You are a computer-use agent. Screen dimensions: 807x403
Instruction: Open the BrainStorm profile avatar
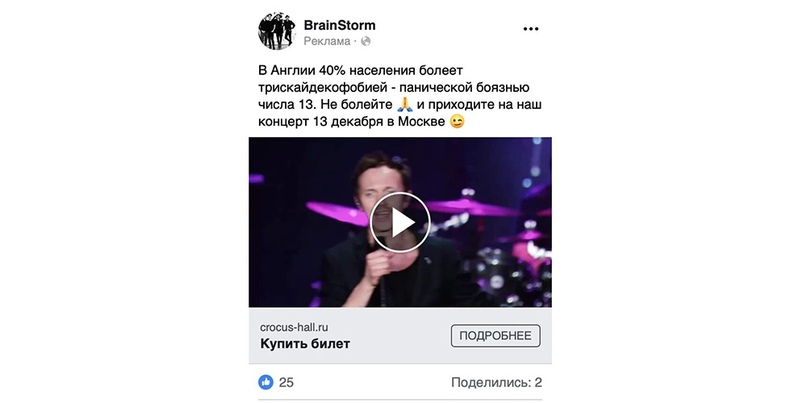276,31
